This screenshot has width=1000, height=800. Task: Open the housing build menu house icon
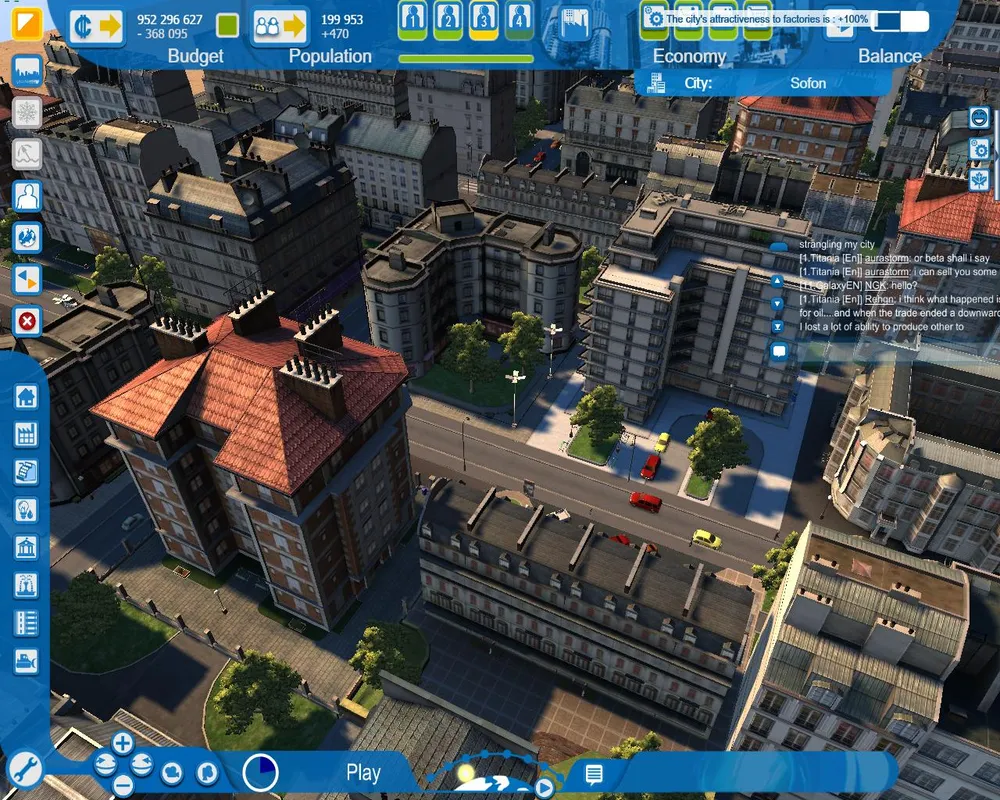pos(26,397)
